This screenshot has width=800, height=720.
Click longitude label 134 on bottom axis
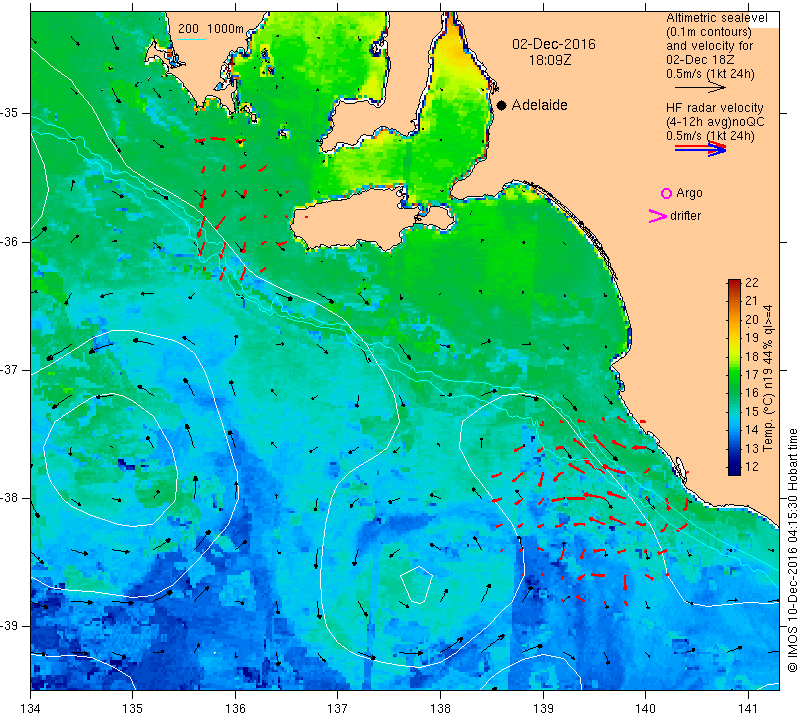(31, 709)
